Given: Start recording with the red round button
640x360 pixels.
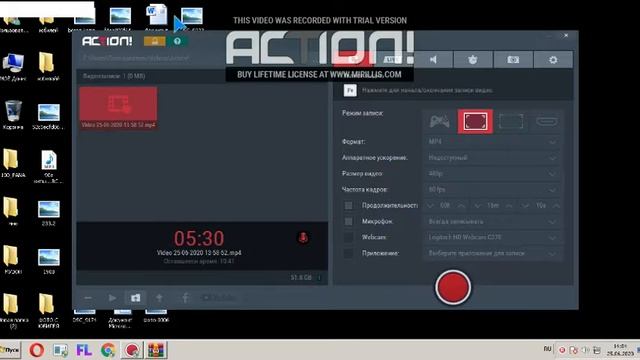Looking at the screenshot, I should [x=453, y=287].
